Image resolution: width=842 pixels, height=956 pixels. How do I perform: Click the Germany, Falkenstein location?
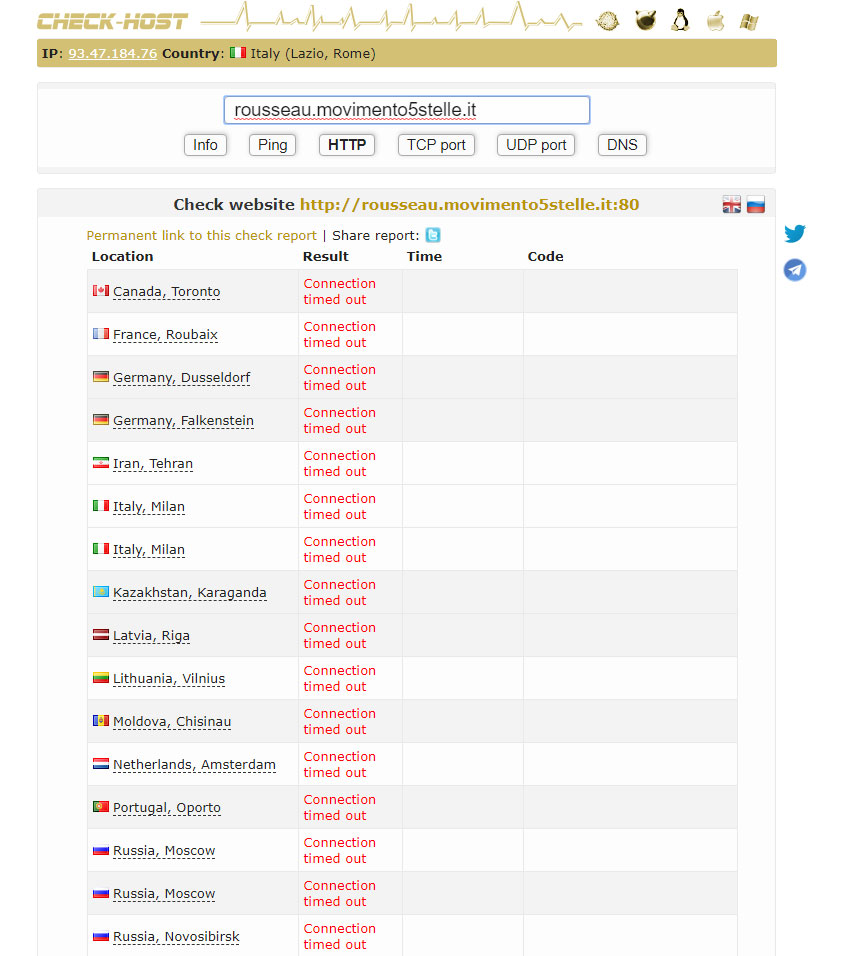184,421
